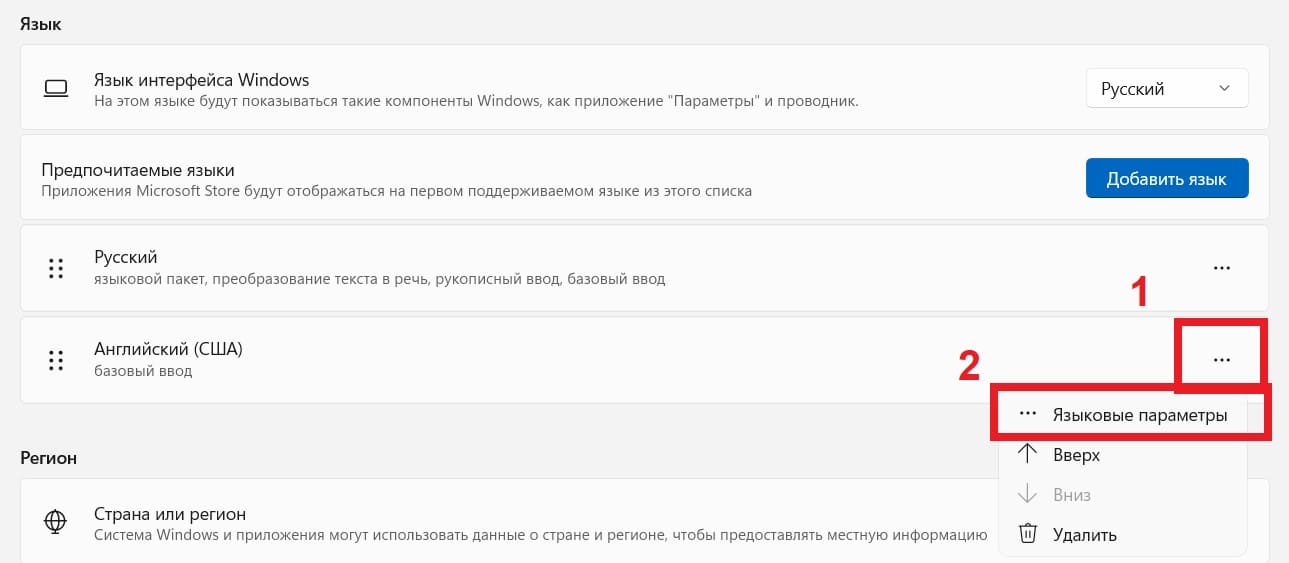
Task: Click the up arrow icon beside Вверх
Action: coord(1026,455)
